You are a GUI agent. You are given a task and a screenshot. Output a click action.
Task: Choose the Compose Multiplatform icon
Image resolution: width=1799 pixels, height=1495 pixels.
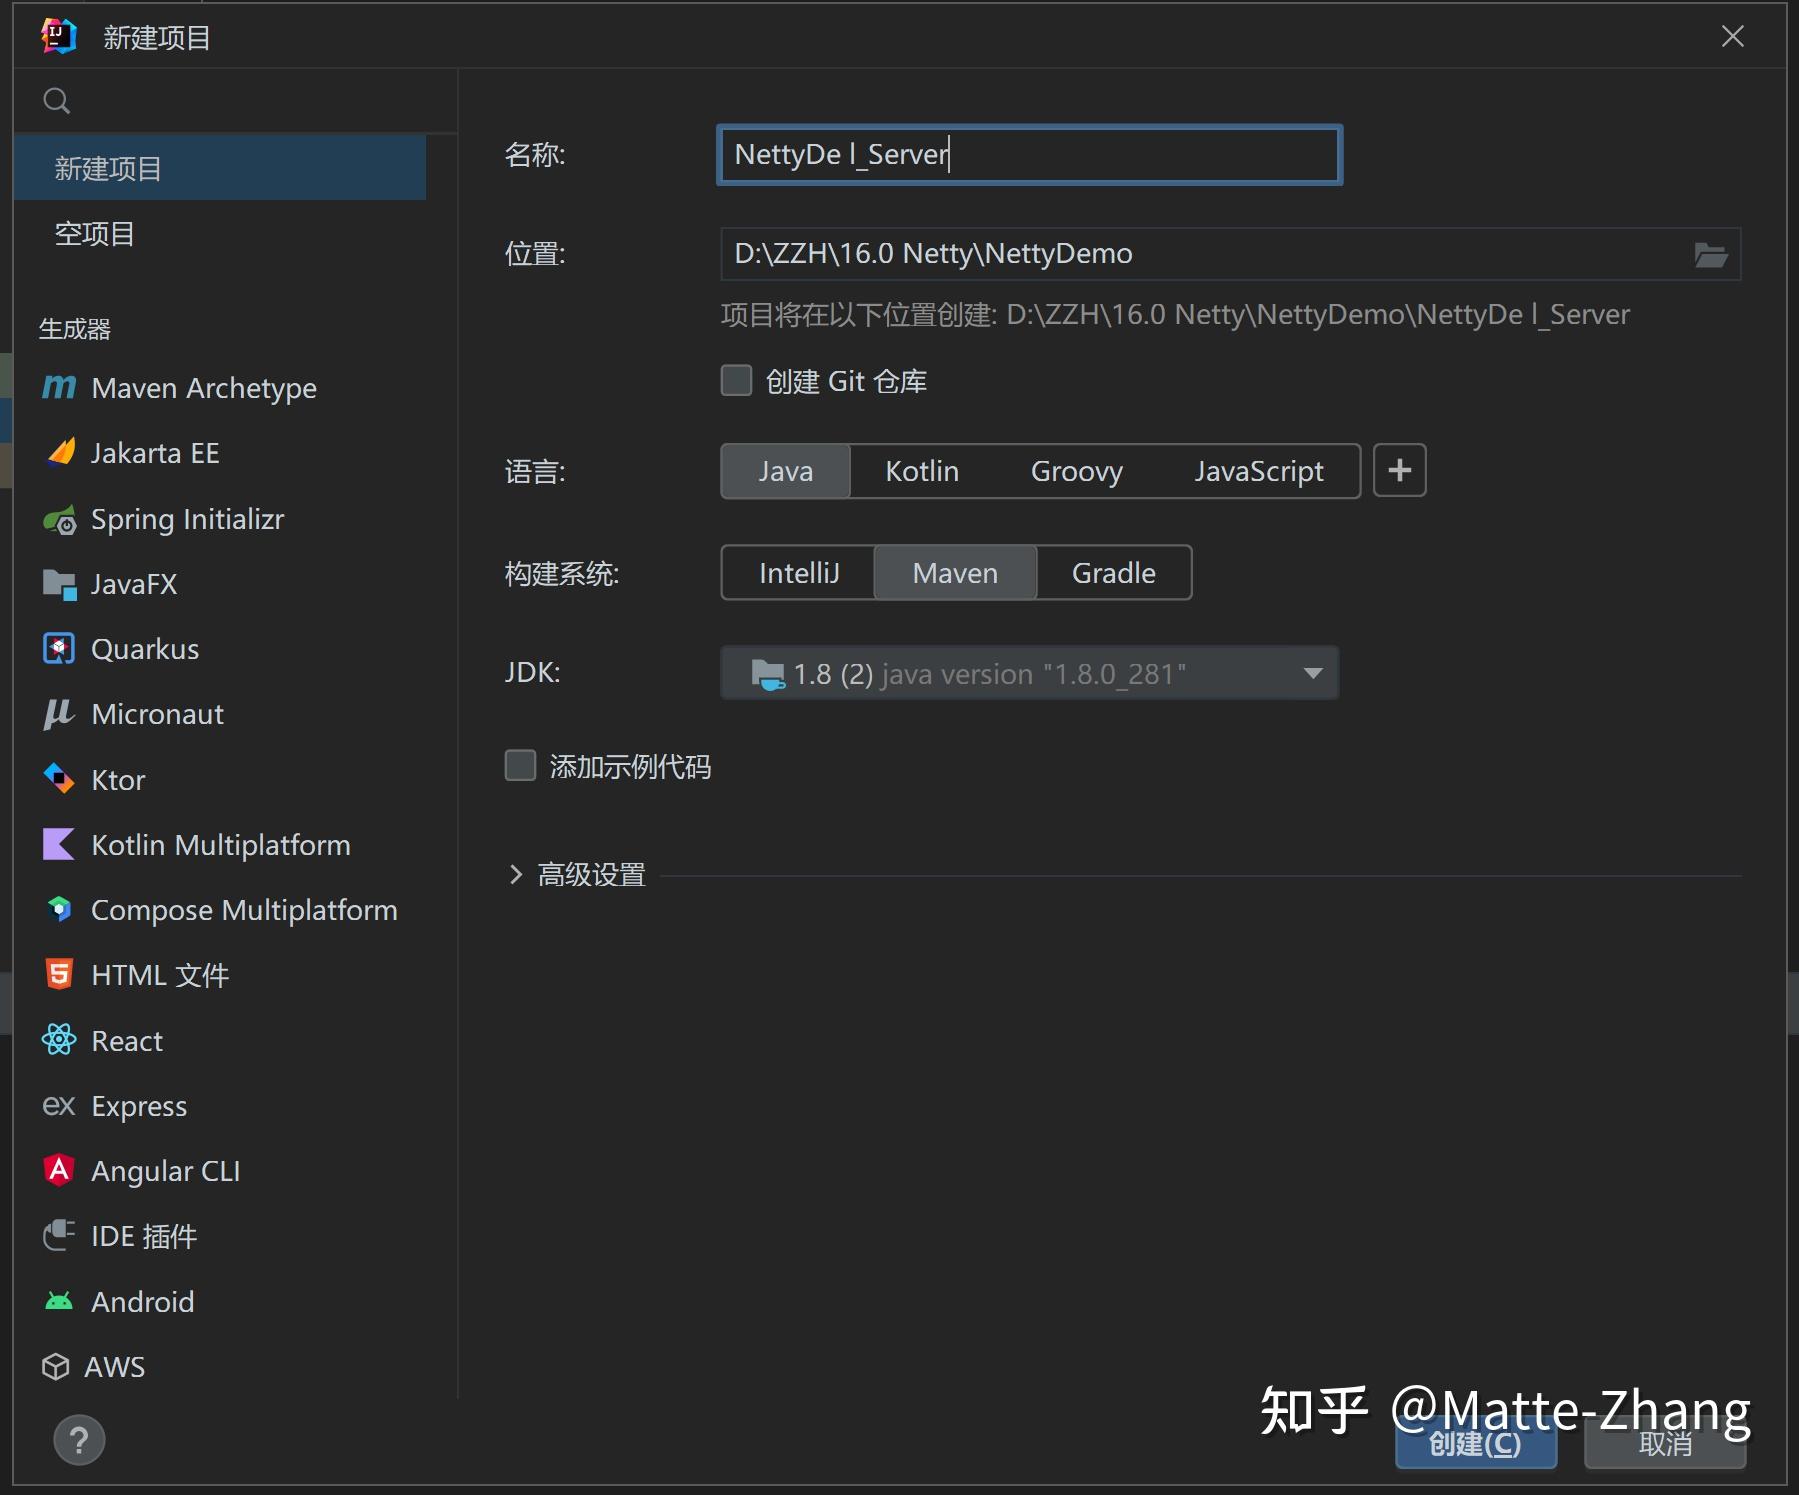click(x=59, y=909)
